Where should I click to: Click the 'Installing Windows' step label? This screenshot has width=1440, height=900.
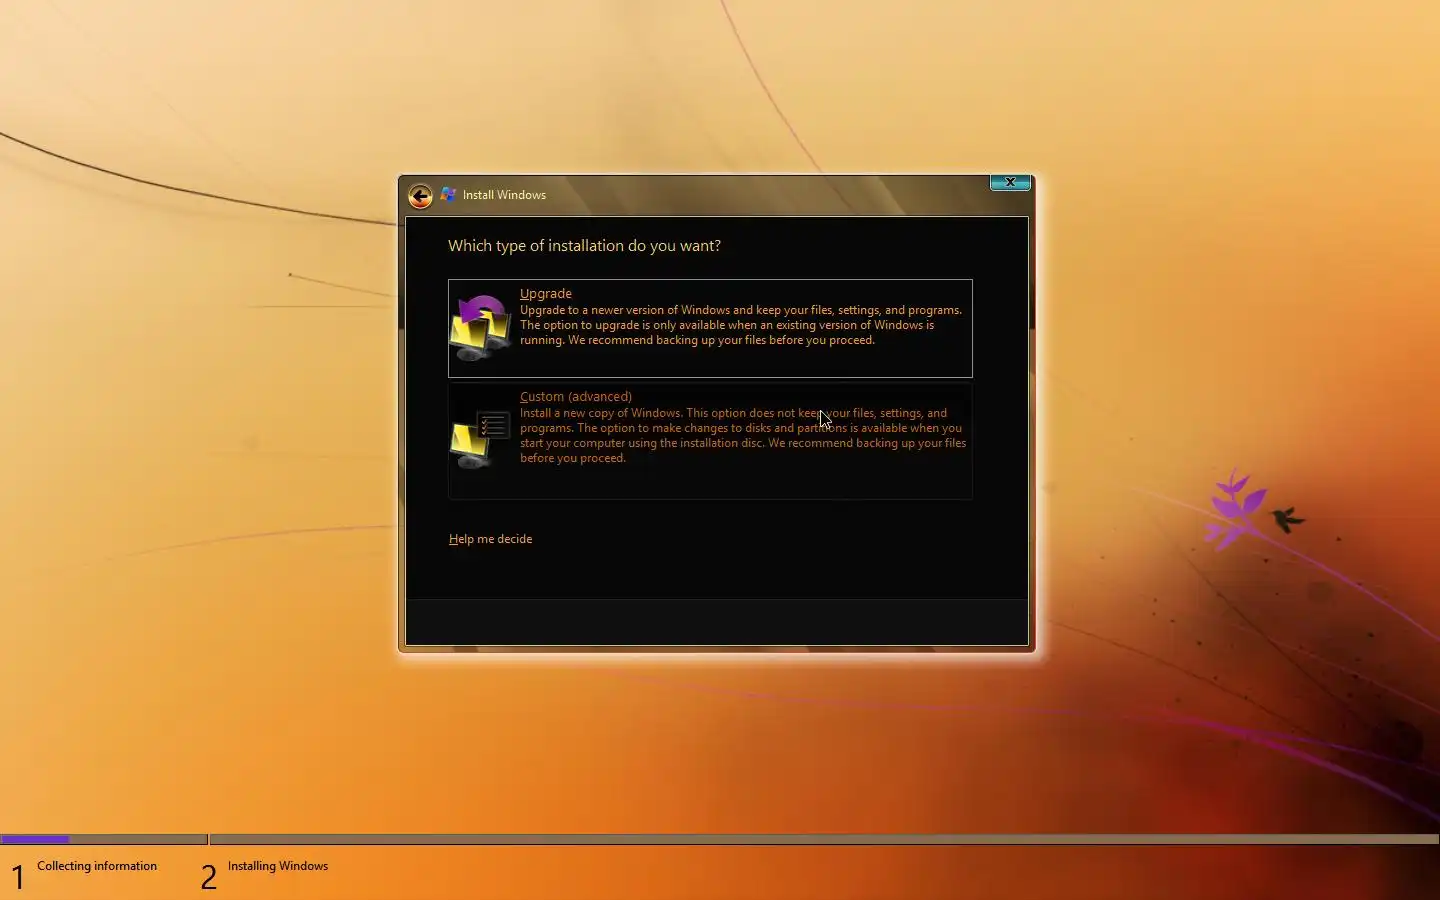click(278, 866)
